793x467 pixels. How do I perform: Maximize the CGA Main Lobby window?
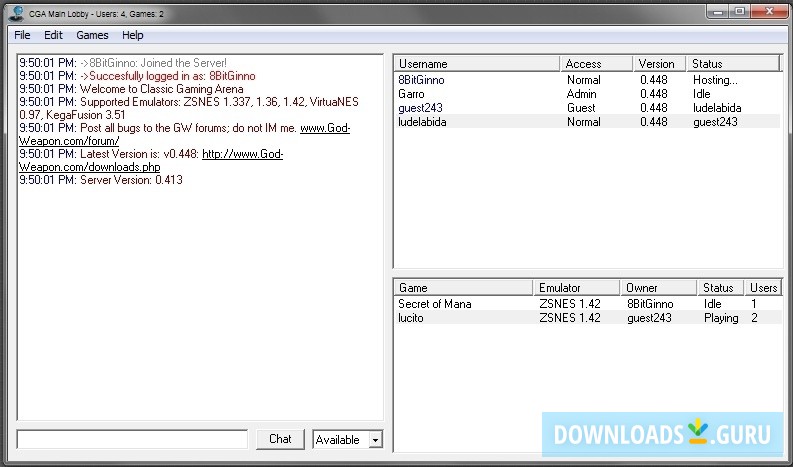[740, 11]
